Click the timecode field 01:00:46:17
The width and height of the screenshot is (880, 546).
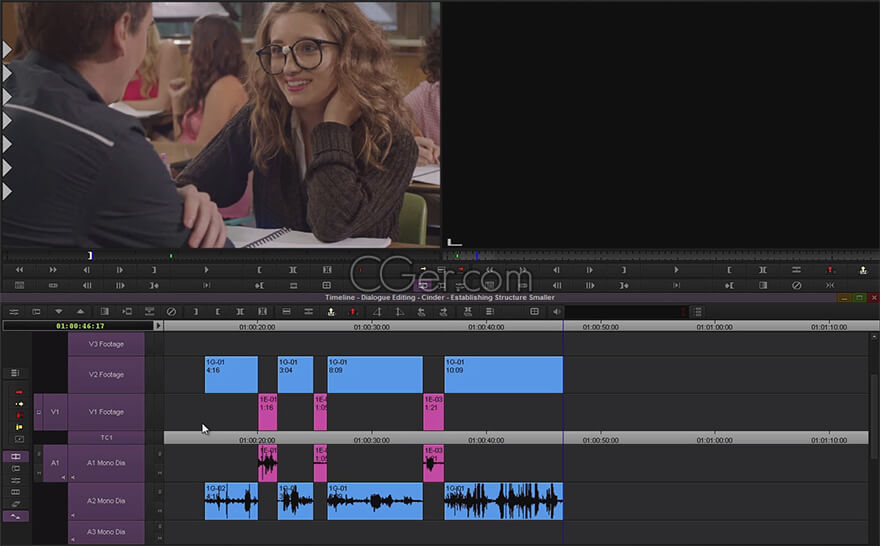point(79,325)
